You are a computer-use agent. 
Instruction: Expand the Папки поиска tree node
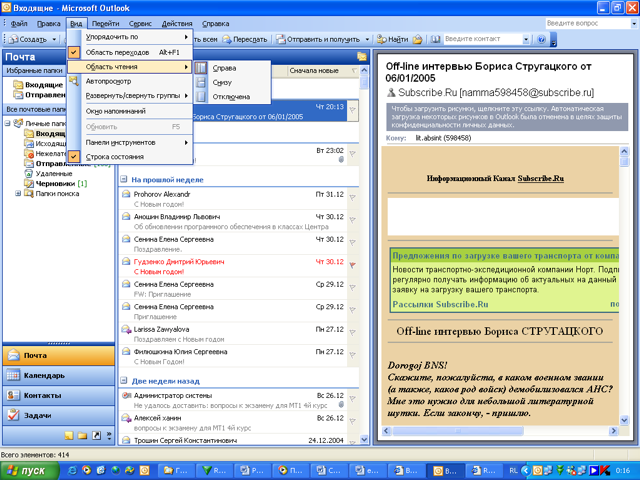tap(18, 193)
